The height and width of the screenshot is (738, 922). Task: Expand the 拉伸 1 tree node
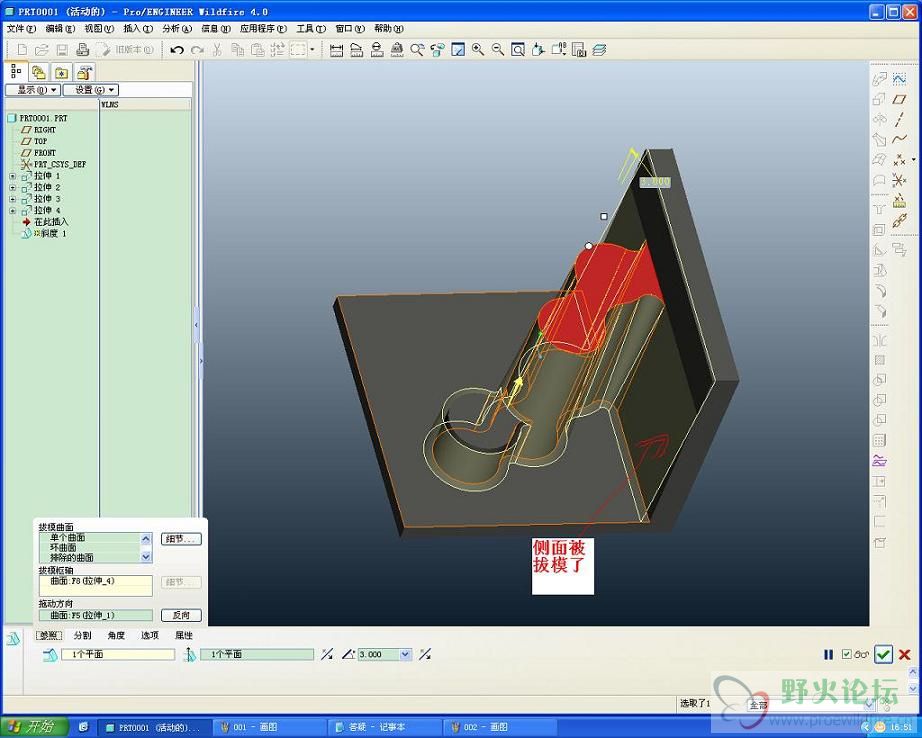[x=13, y=176]
